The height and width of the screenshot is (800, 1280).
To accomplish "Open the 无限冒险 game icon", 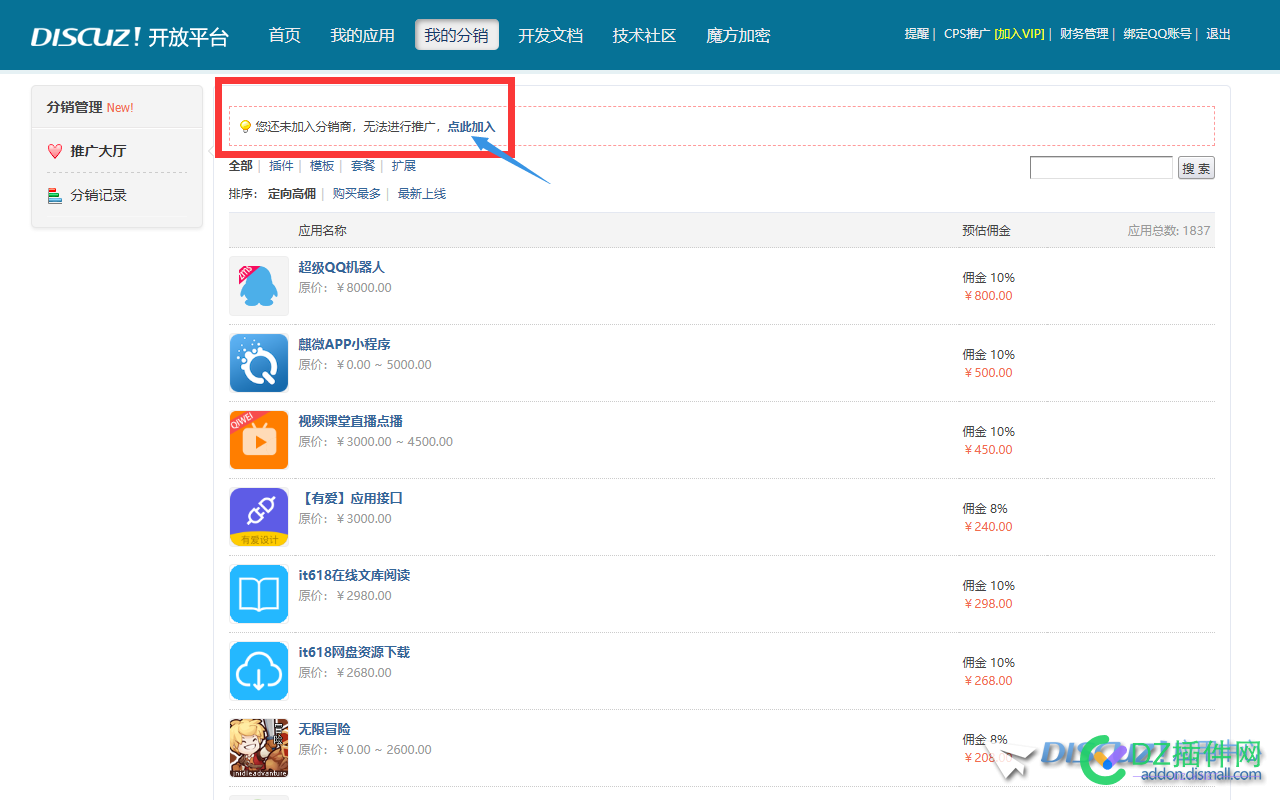I will 259,748.
